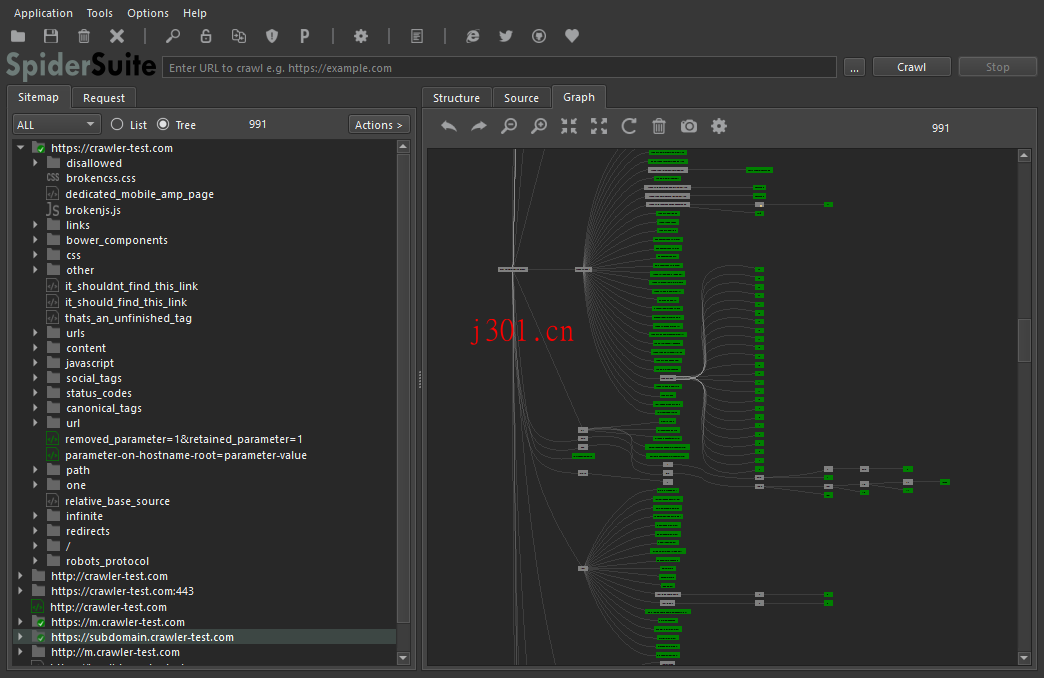Open the ALL filter dropdown
The image size is (1044, 678).
[x=56, y=124]
